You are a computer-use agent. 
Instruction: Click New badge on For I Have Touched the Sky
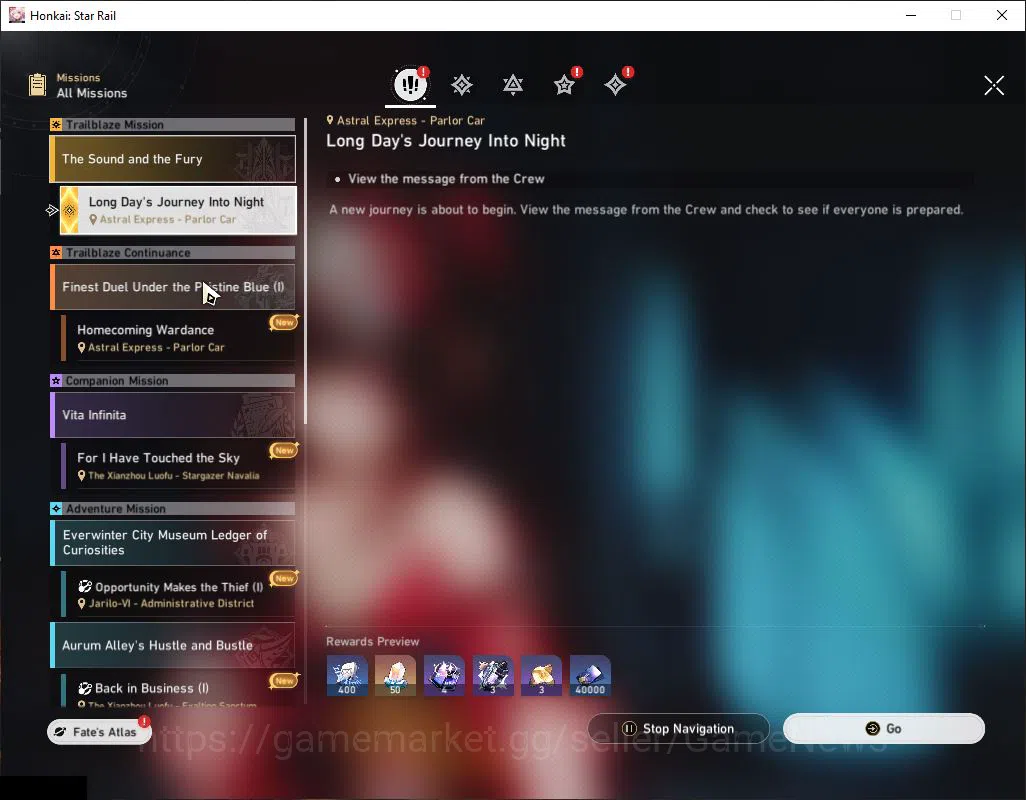[x=284, y=450]
